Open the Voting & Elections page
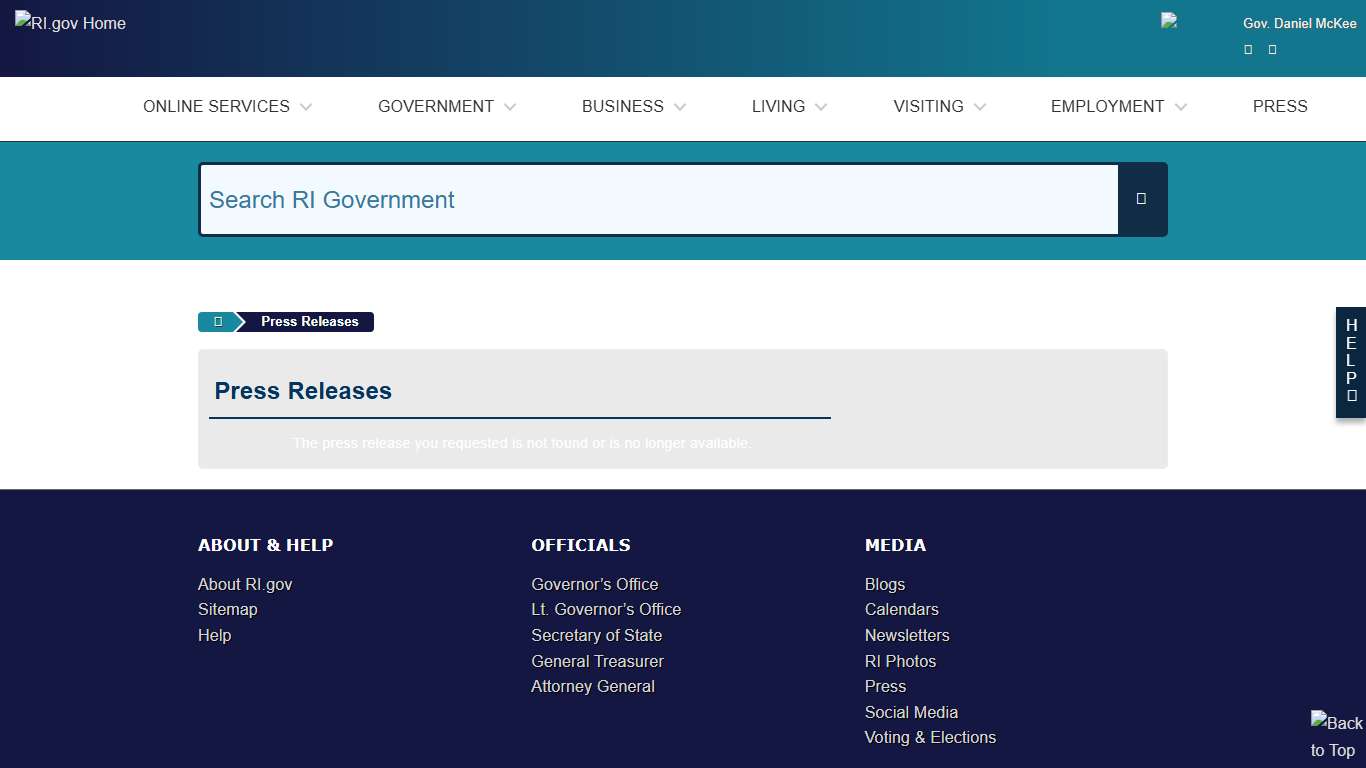Viewport: 1366px width, 768px height. coord(930,737)
